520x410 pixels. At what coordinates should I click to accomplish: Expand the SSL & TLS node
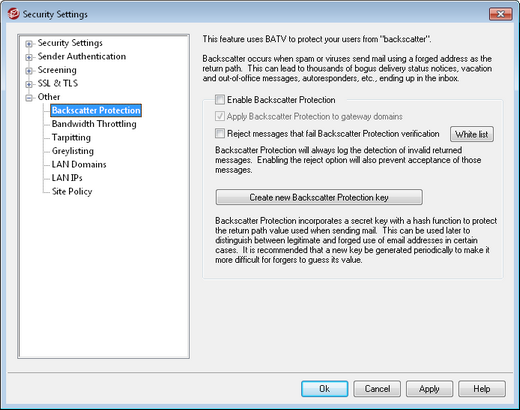(x=29, y=84)
